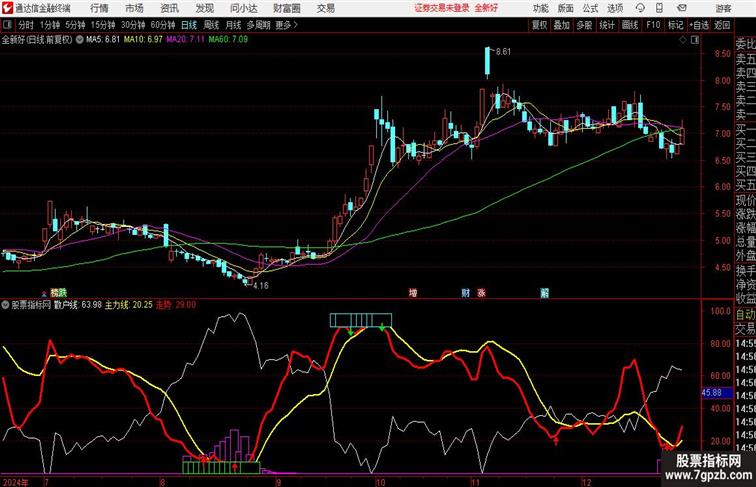Open the 行情 menu
Viewport: 756px width, 487px height.
tap(99, 8)
